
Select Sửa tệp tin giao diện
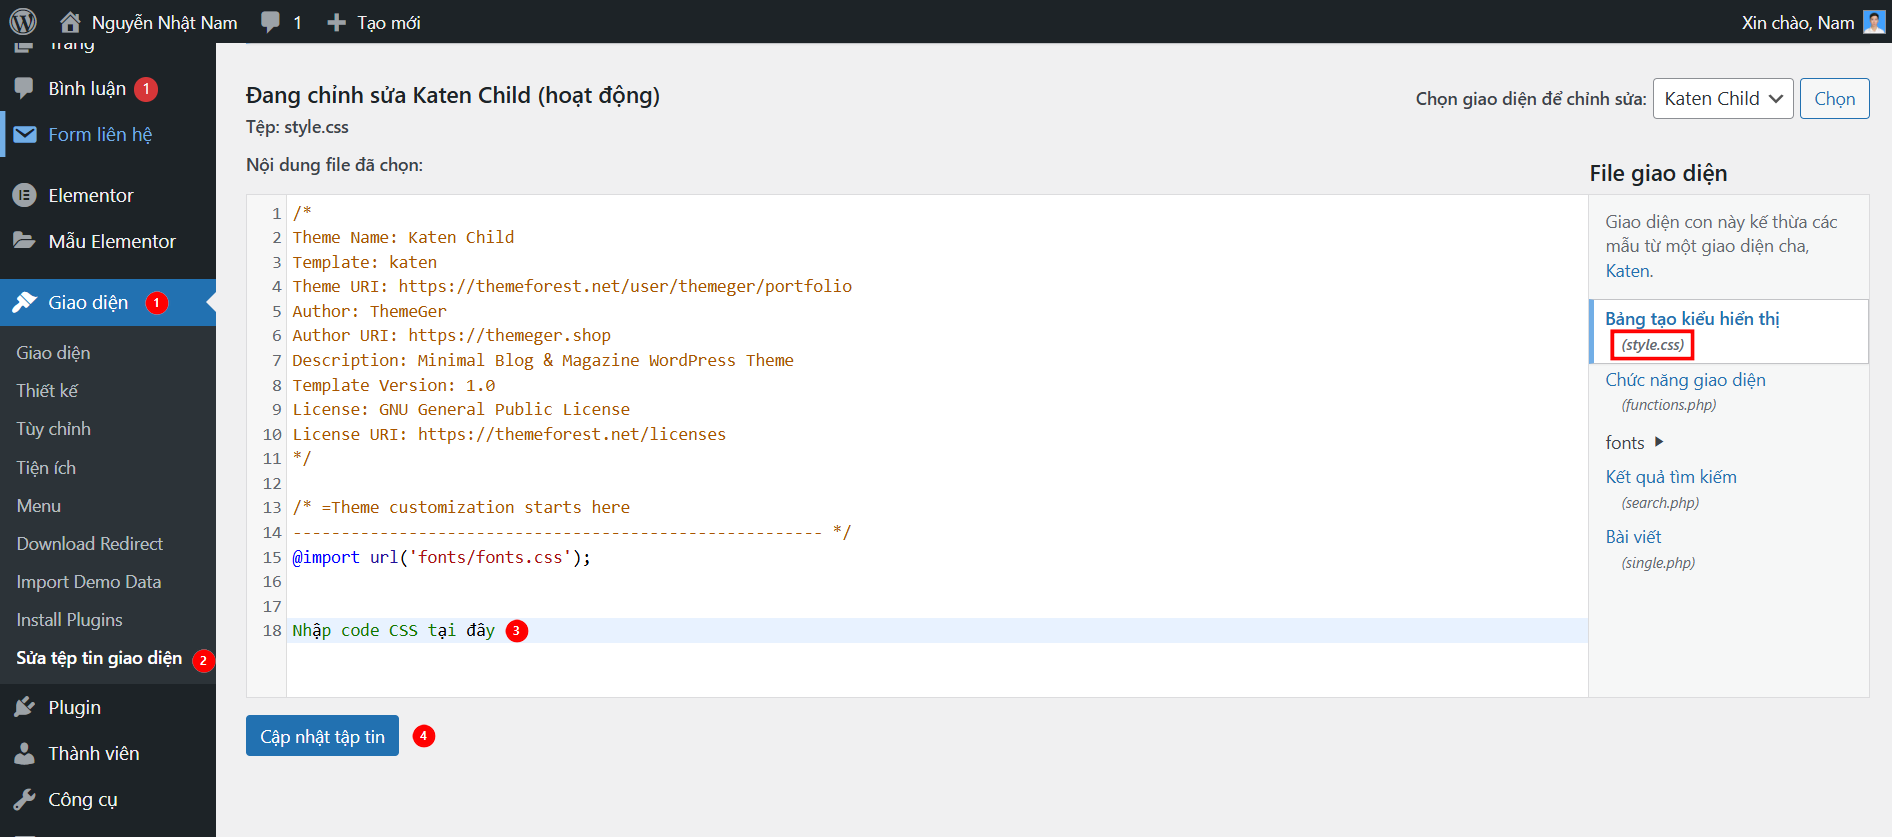click(99, 657)
